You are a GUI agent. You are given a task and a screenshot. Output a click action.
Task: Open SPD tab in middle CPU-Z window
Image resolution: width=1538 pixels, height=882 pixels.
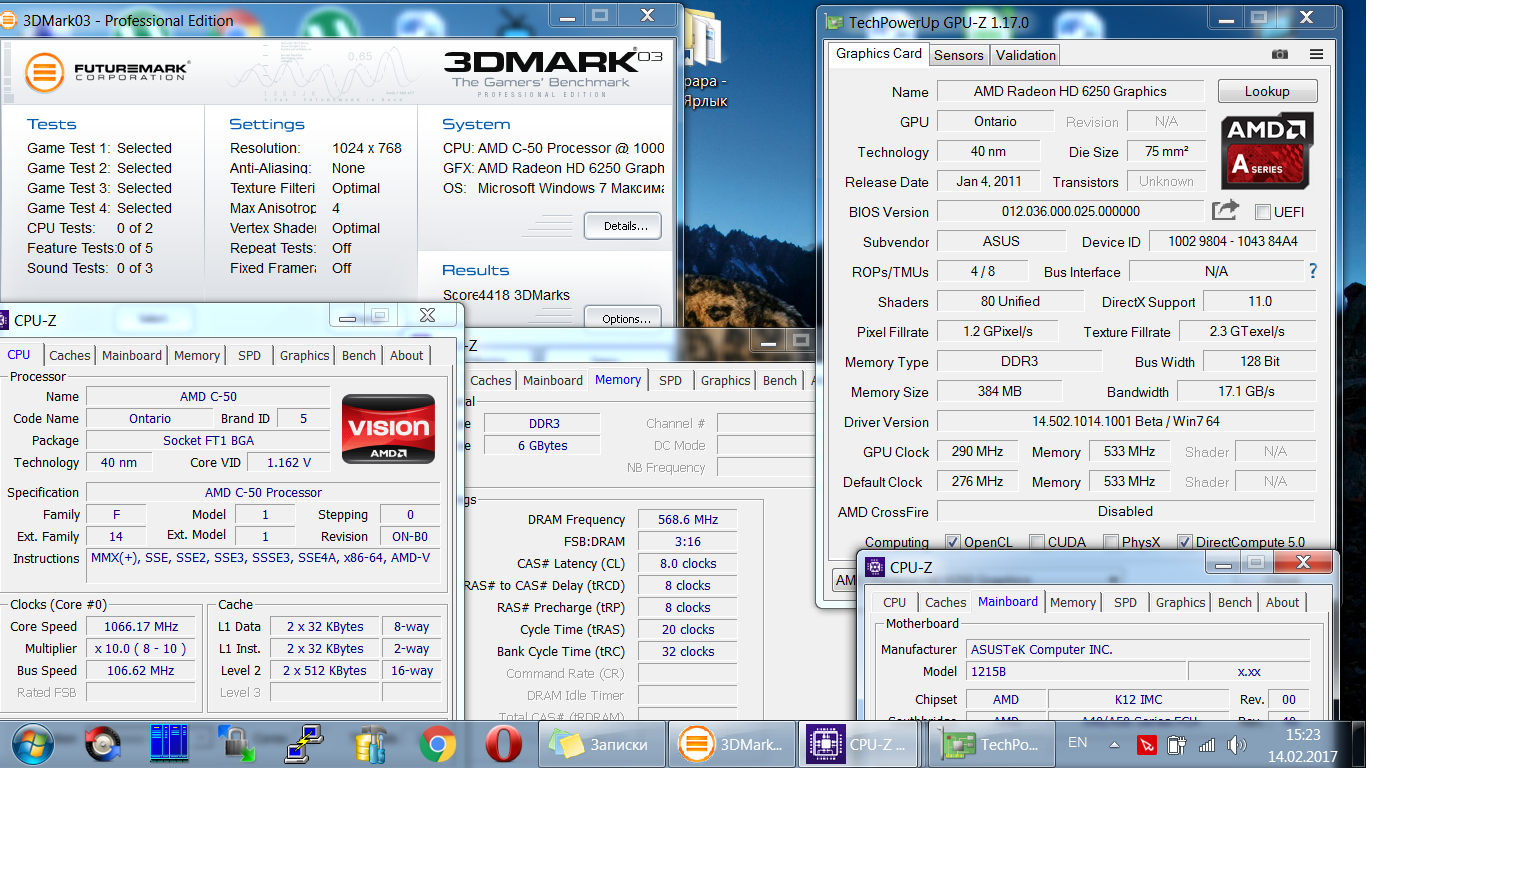point(670,380)
